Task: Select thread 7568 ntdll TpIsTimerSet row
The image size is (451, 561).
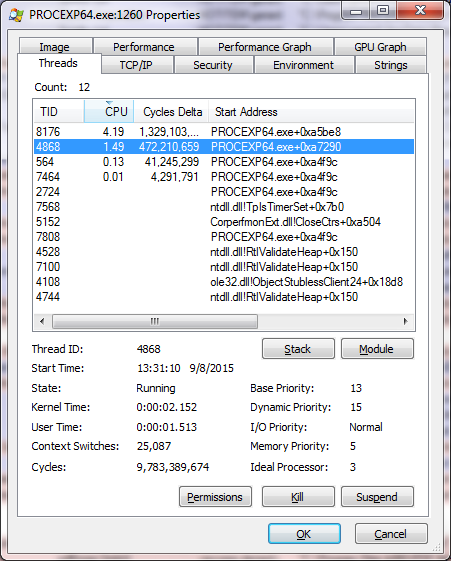Action: coord(224,207)
